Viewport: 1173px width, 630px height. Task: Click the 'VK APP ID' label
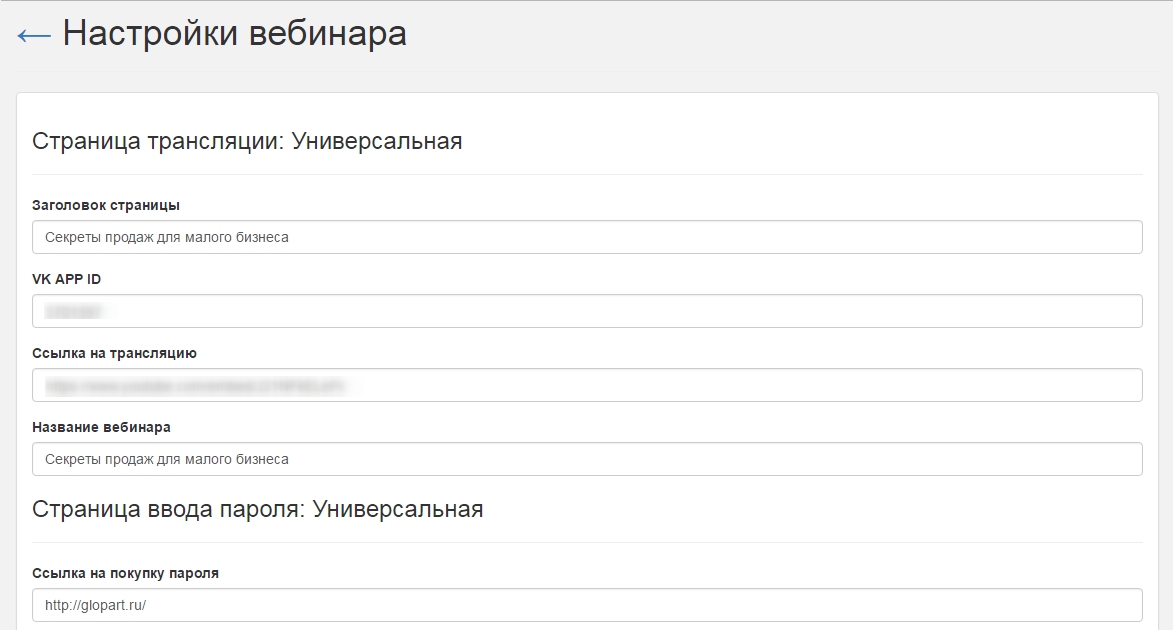click(66, 279)
